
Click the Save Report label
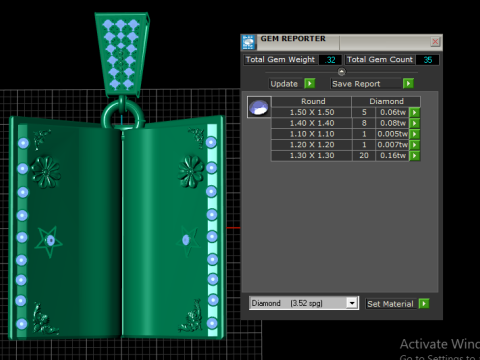[356, 84]
